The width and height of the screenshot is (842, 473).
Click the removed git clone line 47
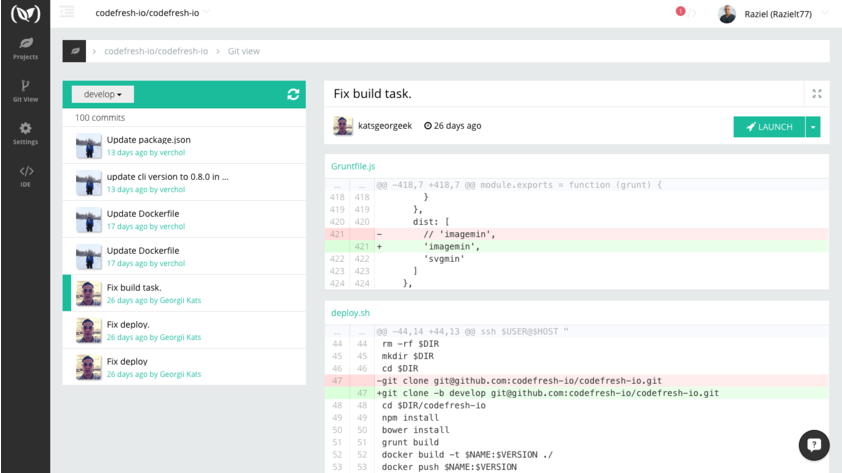577,381
